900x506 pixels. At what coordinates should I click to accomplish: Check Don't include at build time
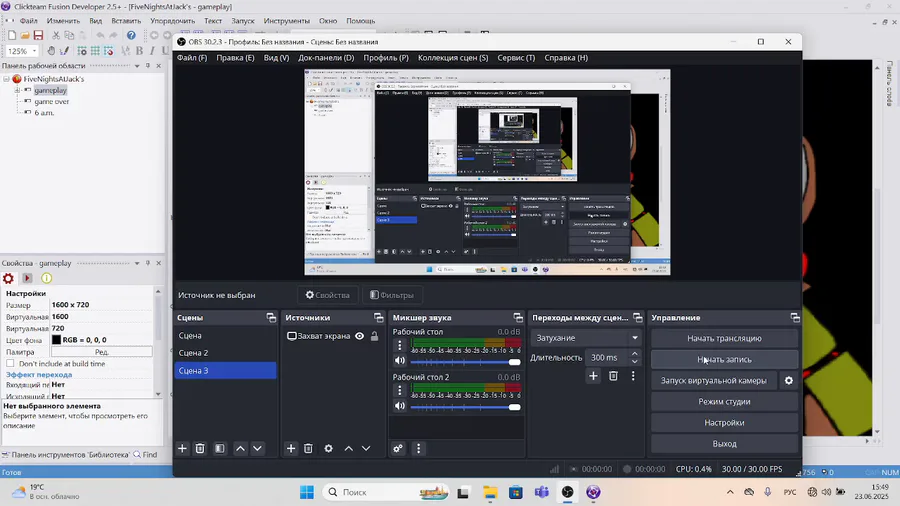click(10, 363)
